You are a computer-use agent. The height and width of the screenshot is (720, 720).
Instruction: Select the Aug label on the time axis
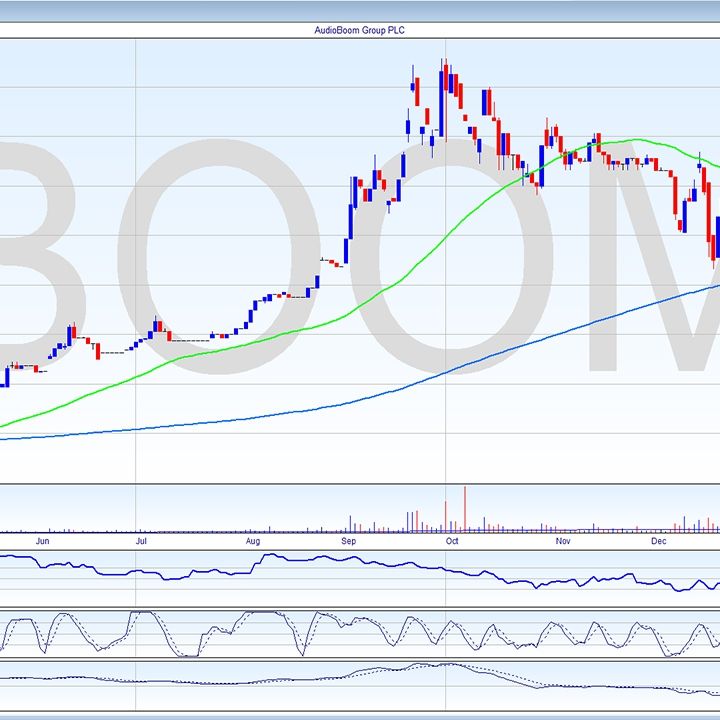tap(253, 541)
